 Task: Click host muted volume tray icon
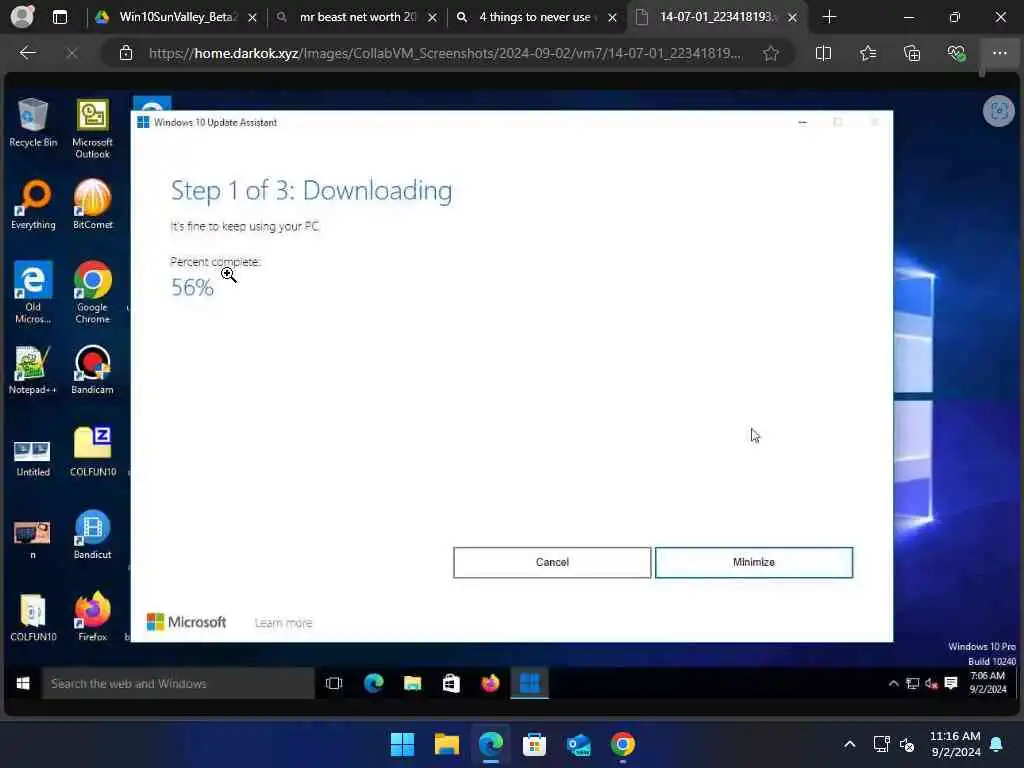click(906, 744)
